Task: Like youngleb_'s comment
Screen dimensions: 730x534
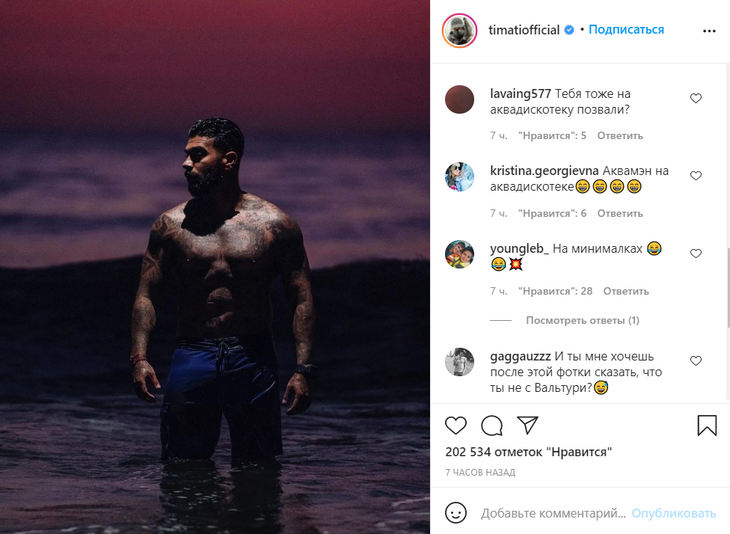Action: click(696, 254)
